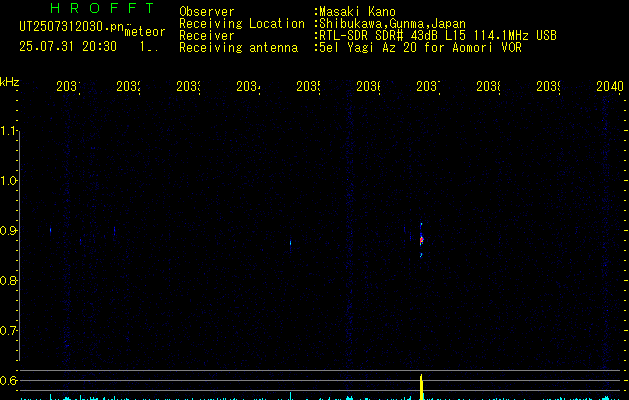Click the 0.6 kHz frequency axis label

tap(10, 380)
